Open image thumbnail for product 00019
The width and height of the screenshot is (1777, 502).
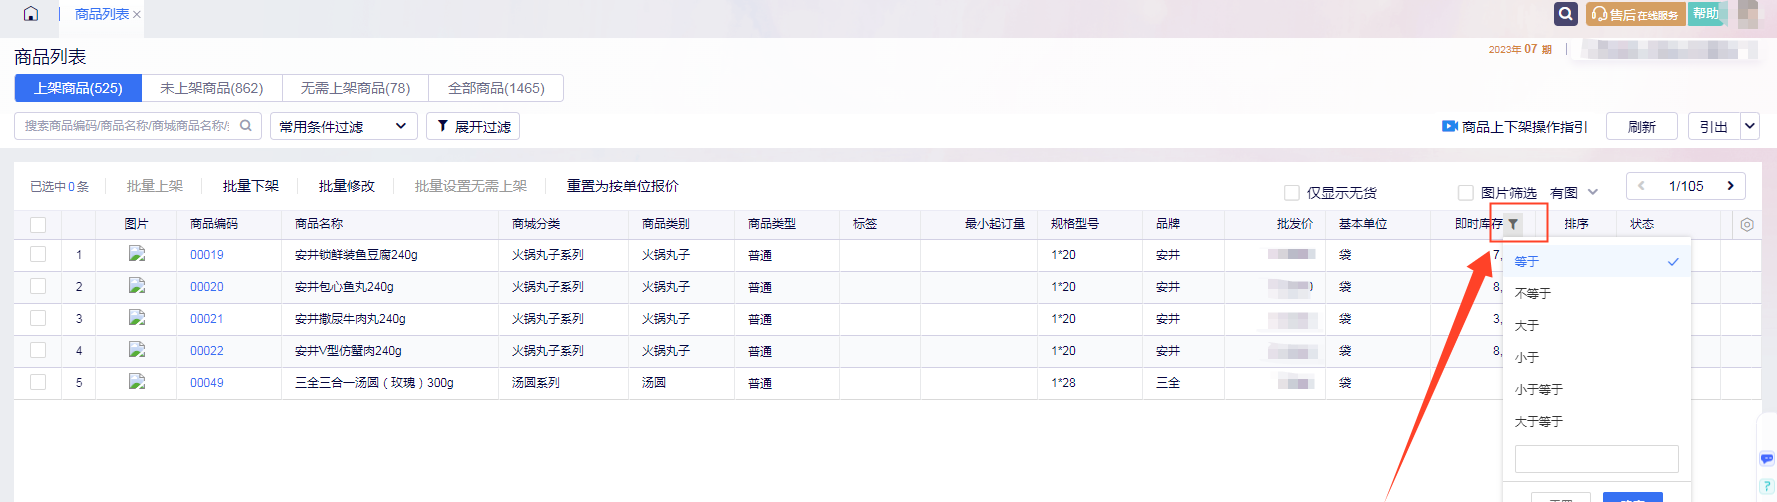[x=137, y=254]
